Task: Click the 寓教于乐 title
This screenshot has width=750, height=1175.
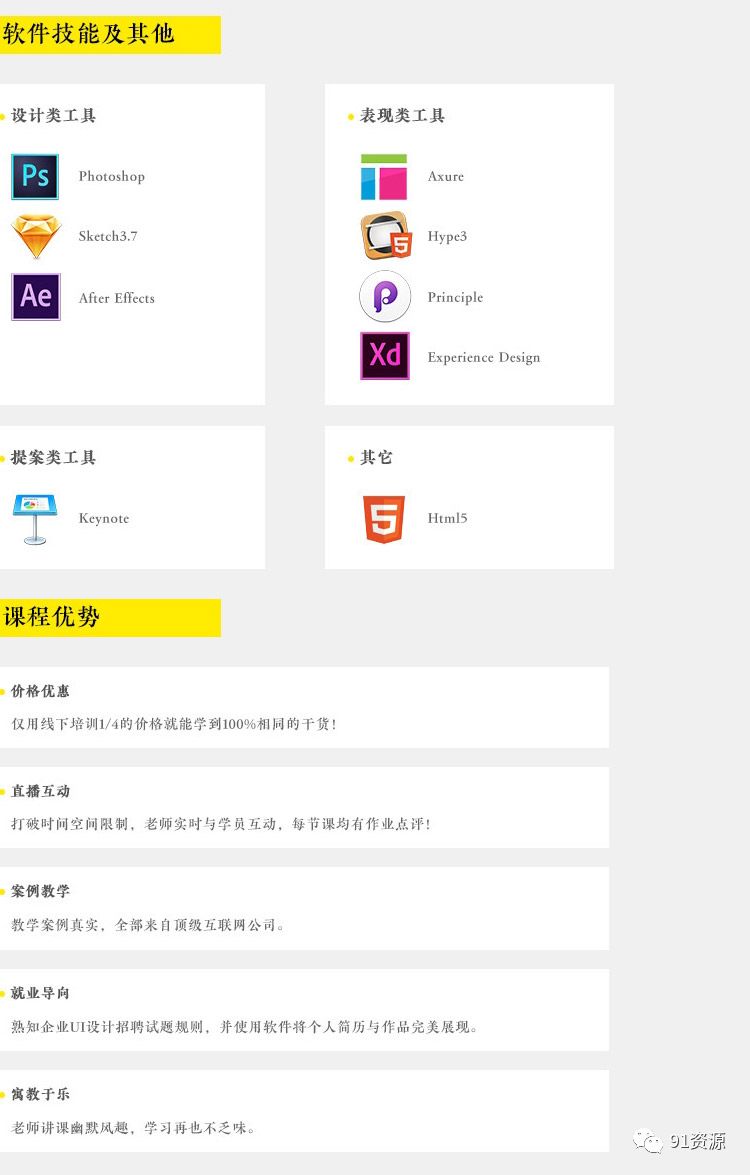Action: pos(40,1094)
